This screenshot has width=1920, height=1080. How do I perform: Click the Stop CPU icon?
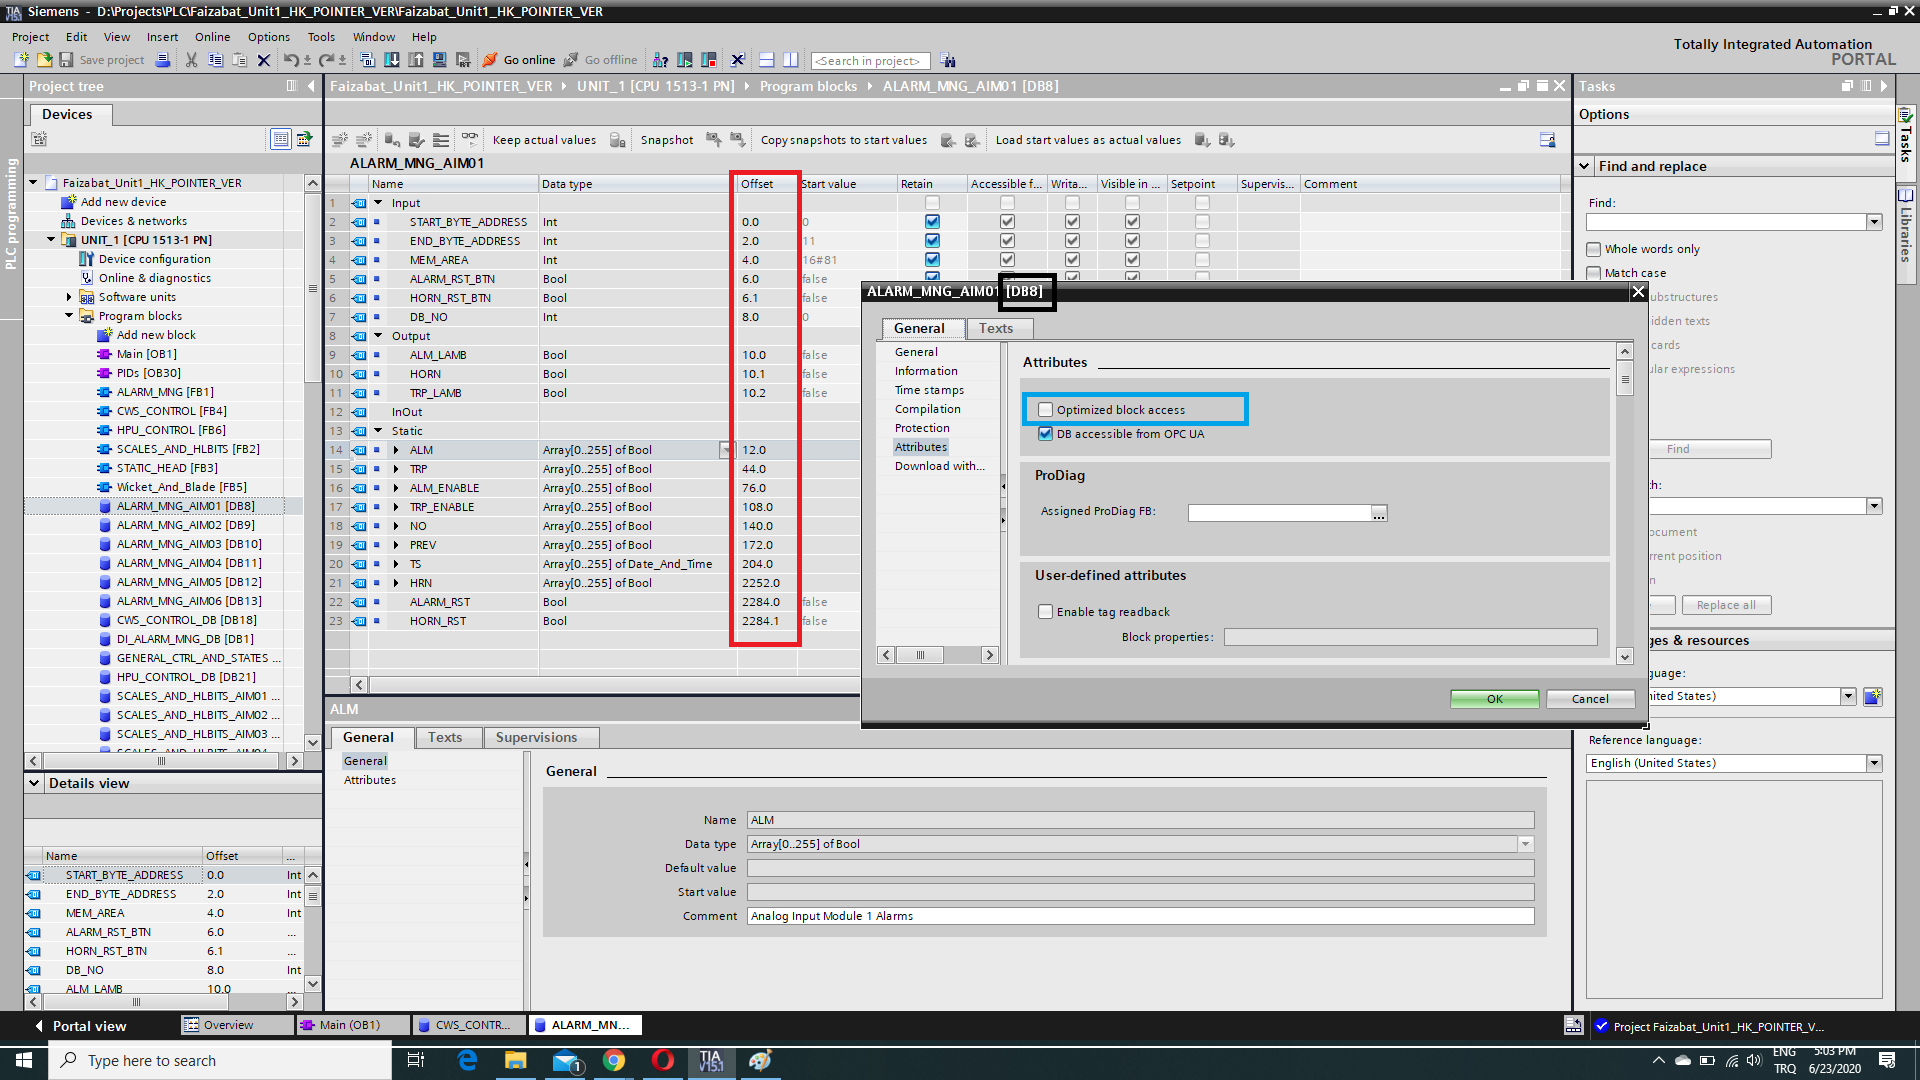(709, 60)
